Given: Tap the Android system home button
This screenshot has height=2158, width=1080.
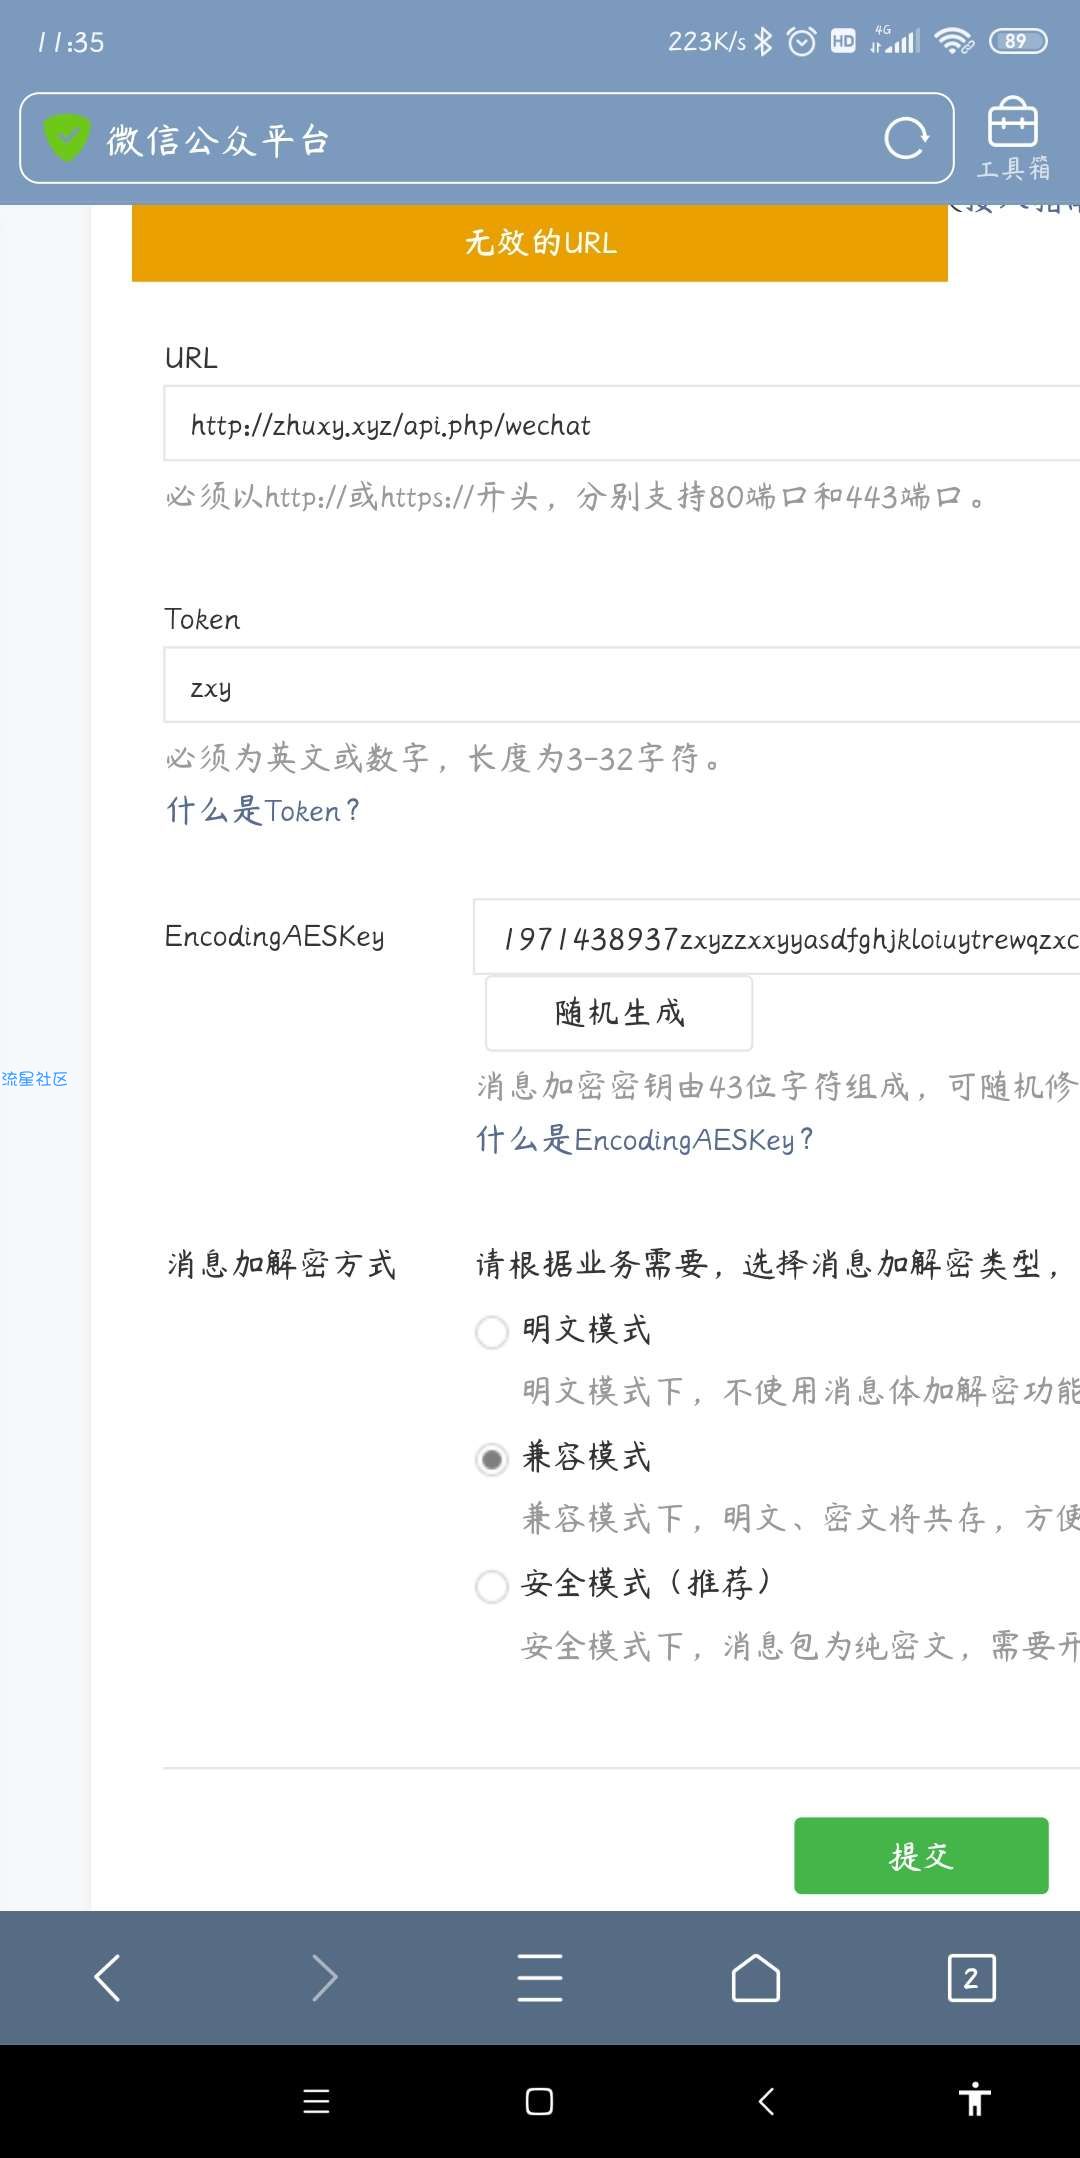Looking at the screenshot, I should (540, 2101).
